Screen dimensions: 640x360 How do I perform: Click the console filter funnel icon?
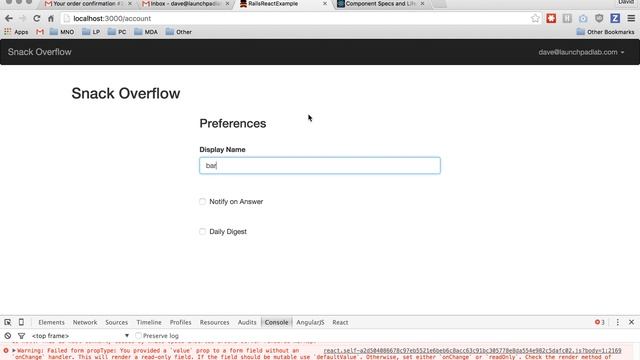(21, 336)
